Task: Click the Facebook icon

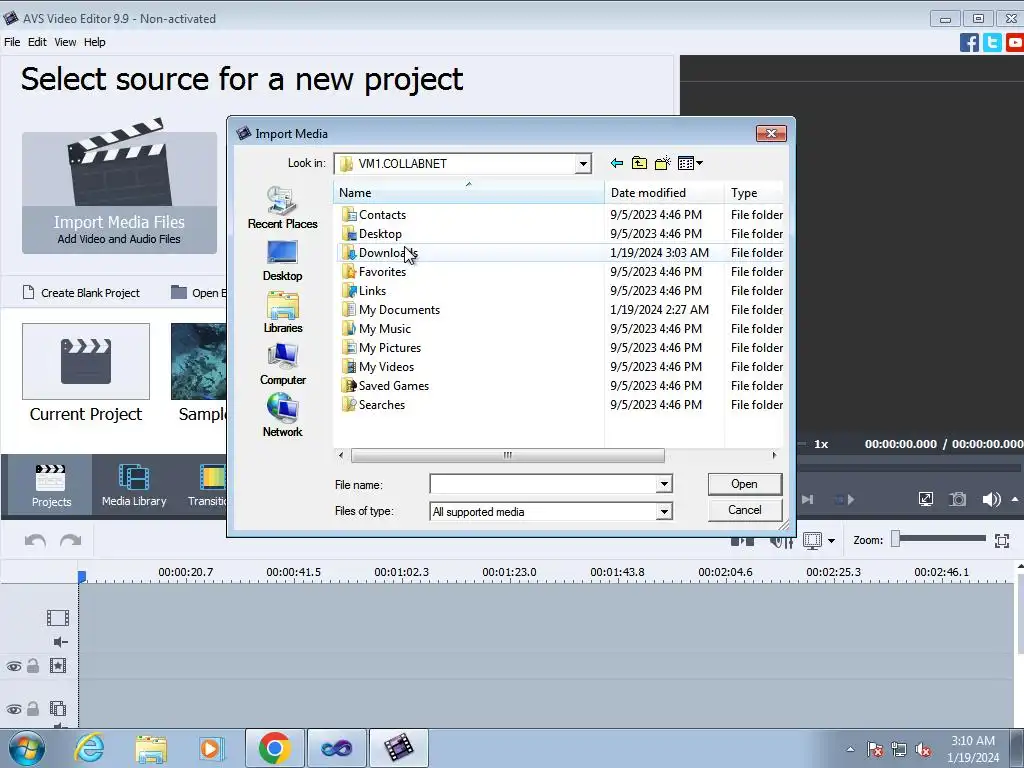Action: point(969,43)
